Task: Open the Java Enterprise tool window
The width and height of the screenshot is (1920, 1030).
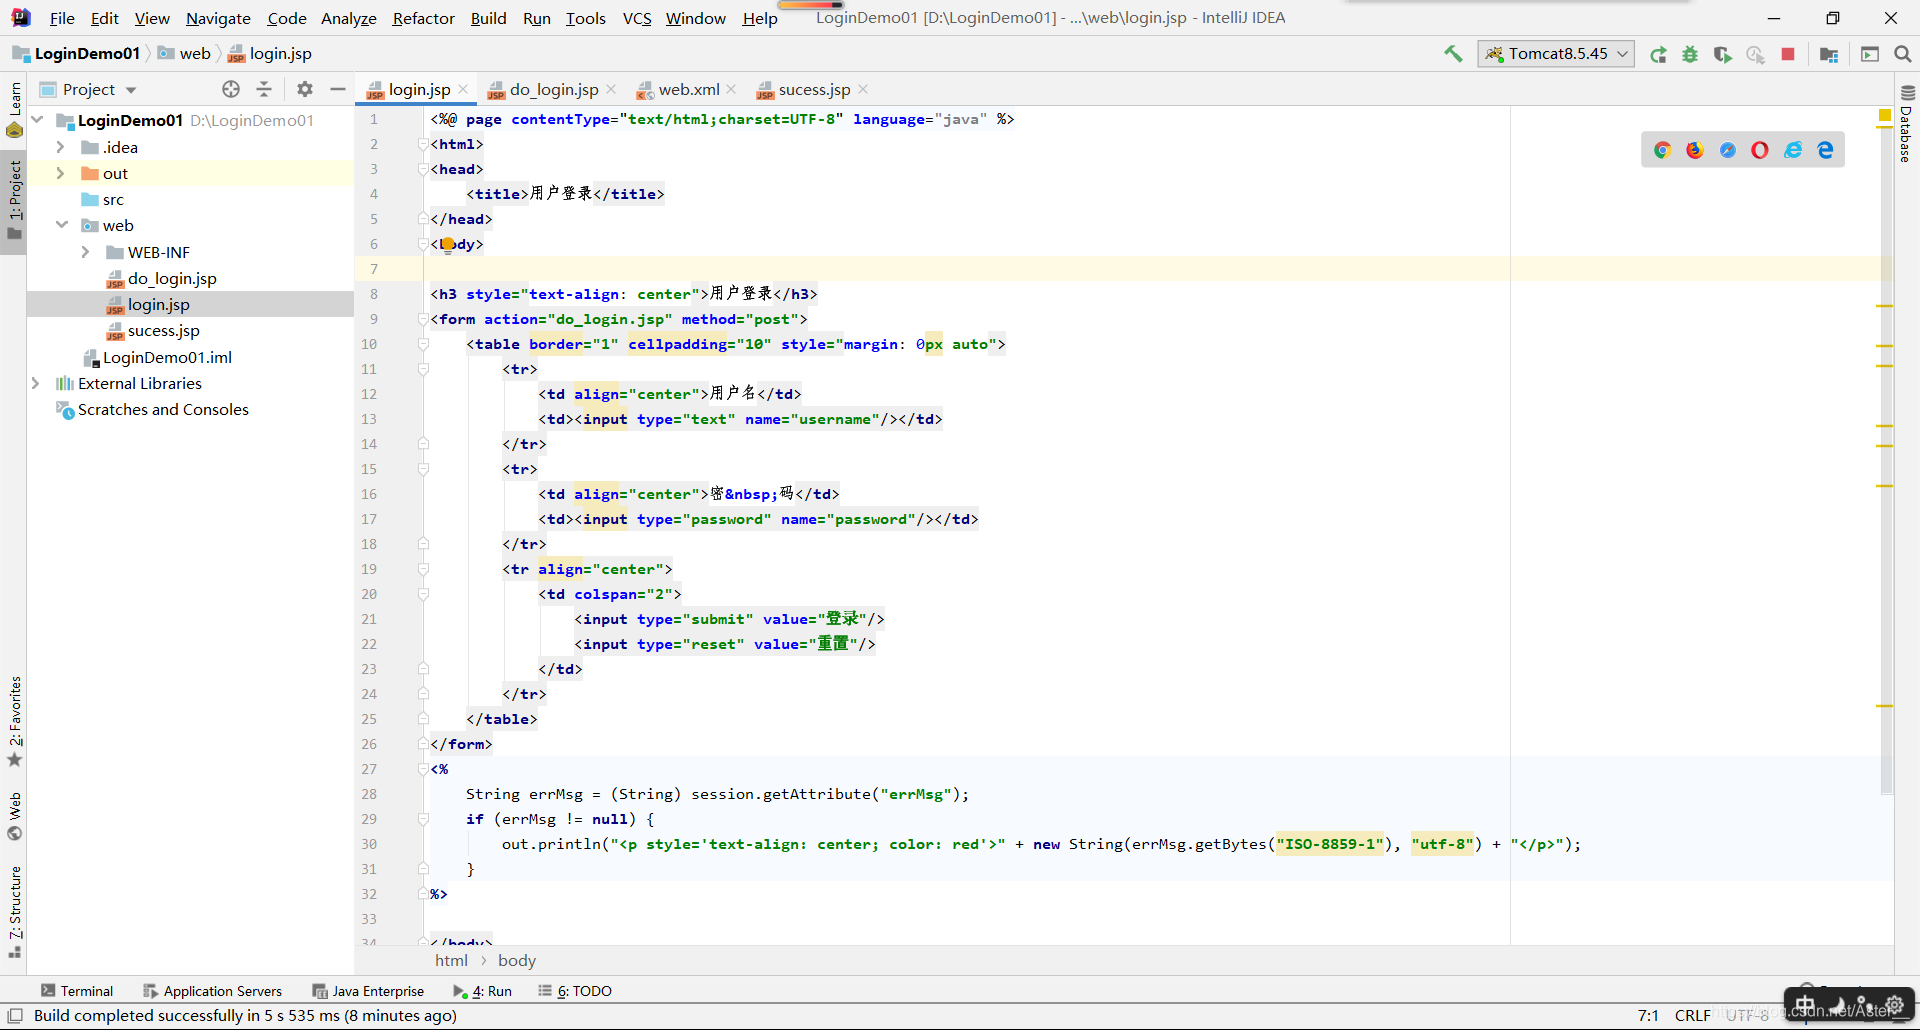Action: coord(368,991)
